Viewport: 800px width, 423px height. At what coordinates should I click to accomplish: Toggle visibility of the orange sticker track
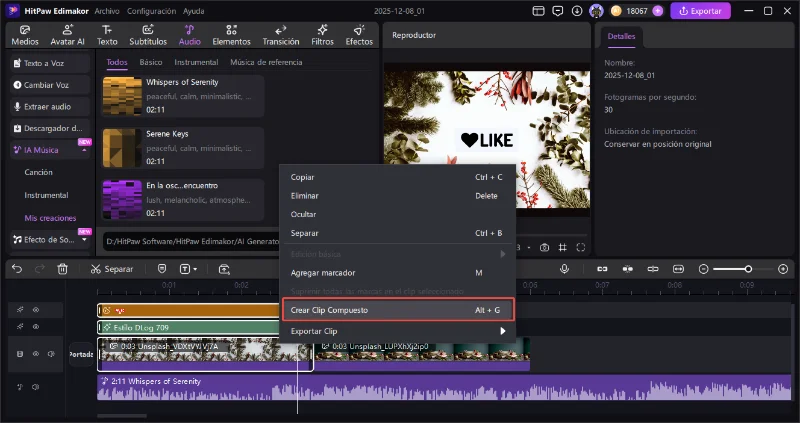click(36, 310)
